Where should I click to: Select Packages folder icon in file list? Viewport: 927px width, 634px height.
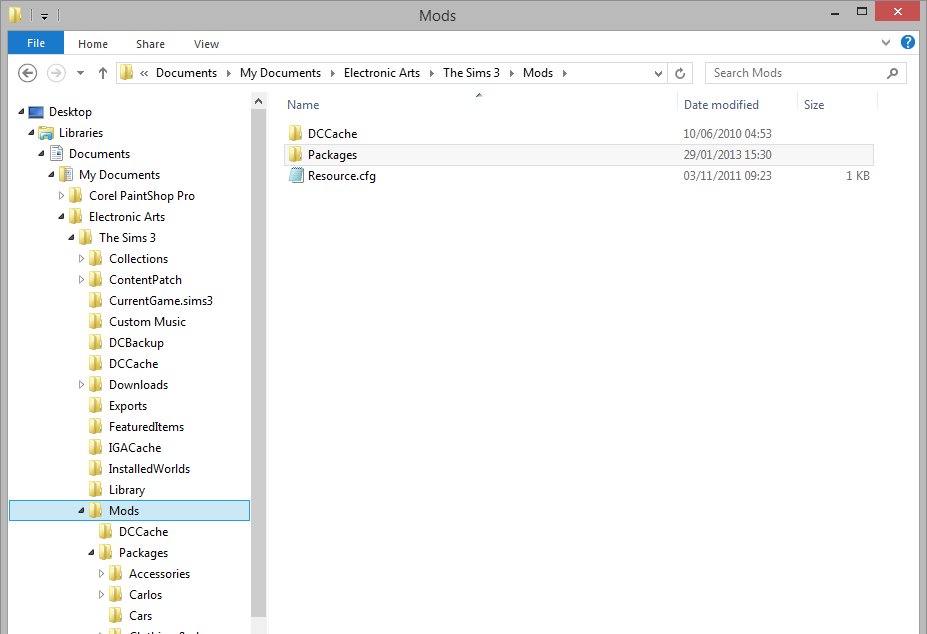pyautogui.click(x=295, y=154)
